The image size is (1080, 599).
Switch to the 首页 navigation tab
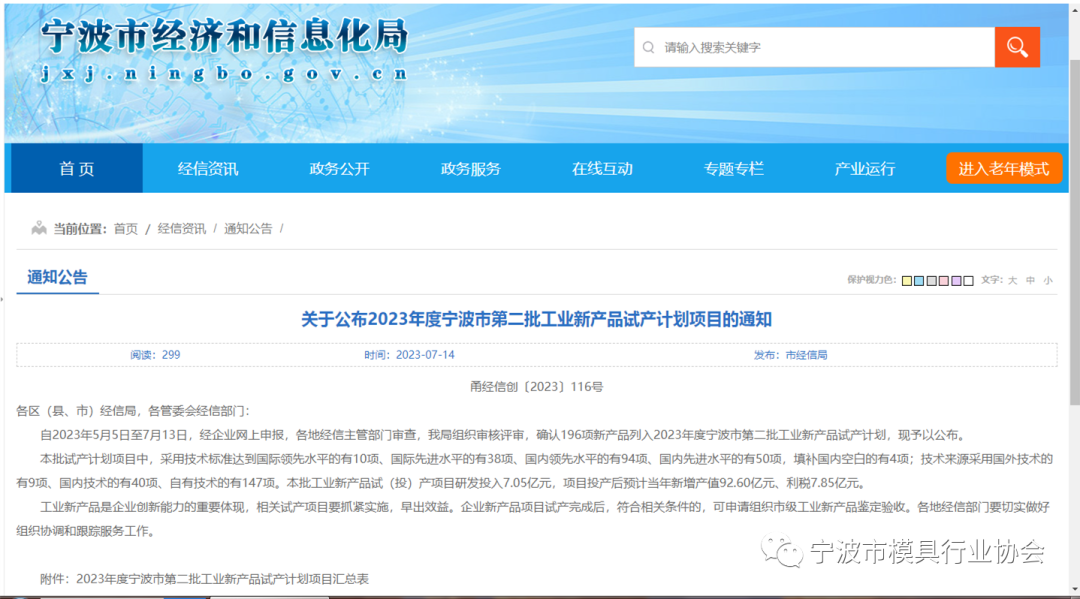[x=76, y=168]
